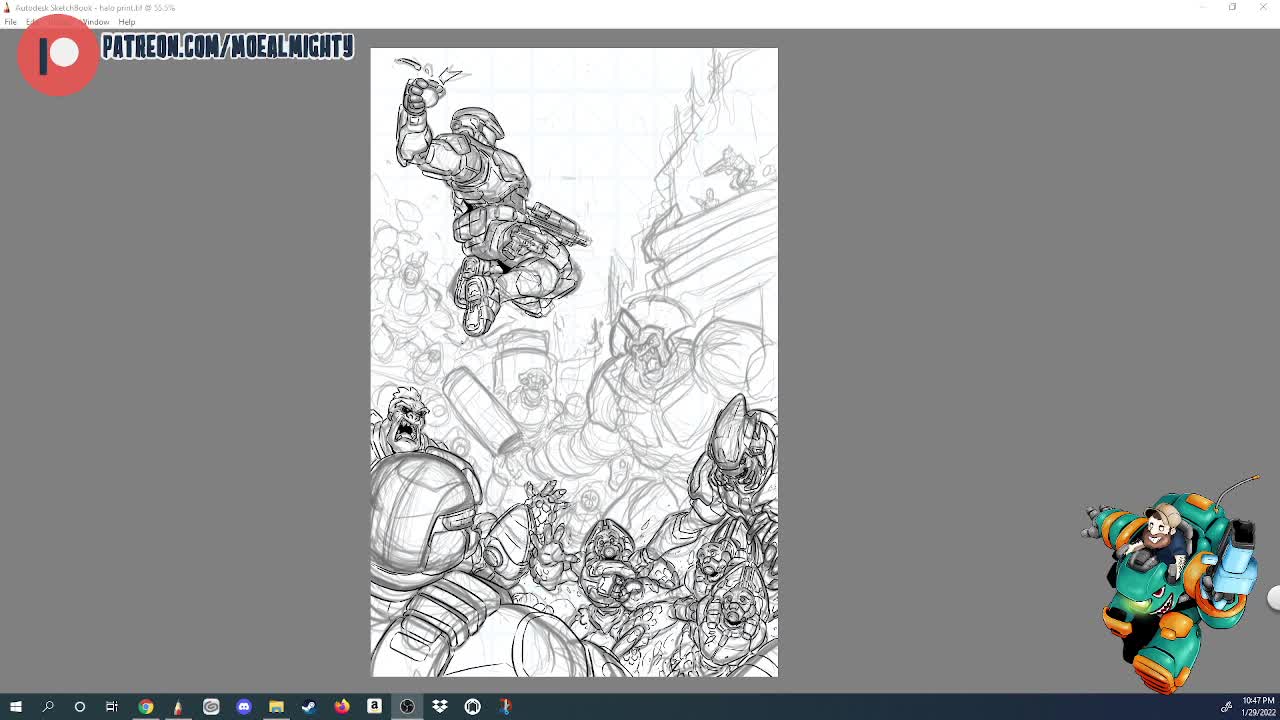The image size is (1280, 720).
Task: Click the white circle at the right screen edge
Action: tap(1275, 598)
